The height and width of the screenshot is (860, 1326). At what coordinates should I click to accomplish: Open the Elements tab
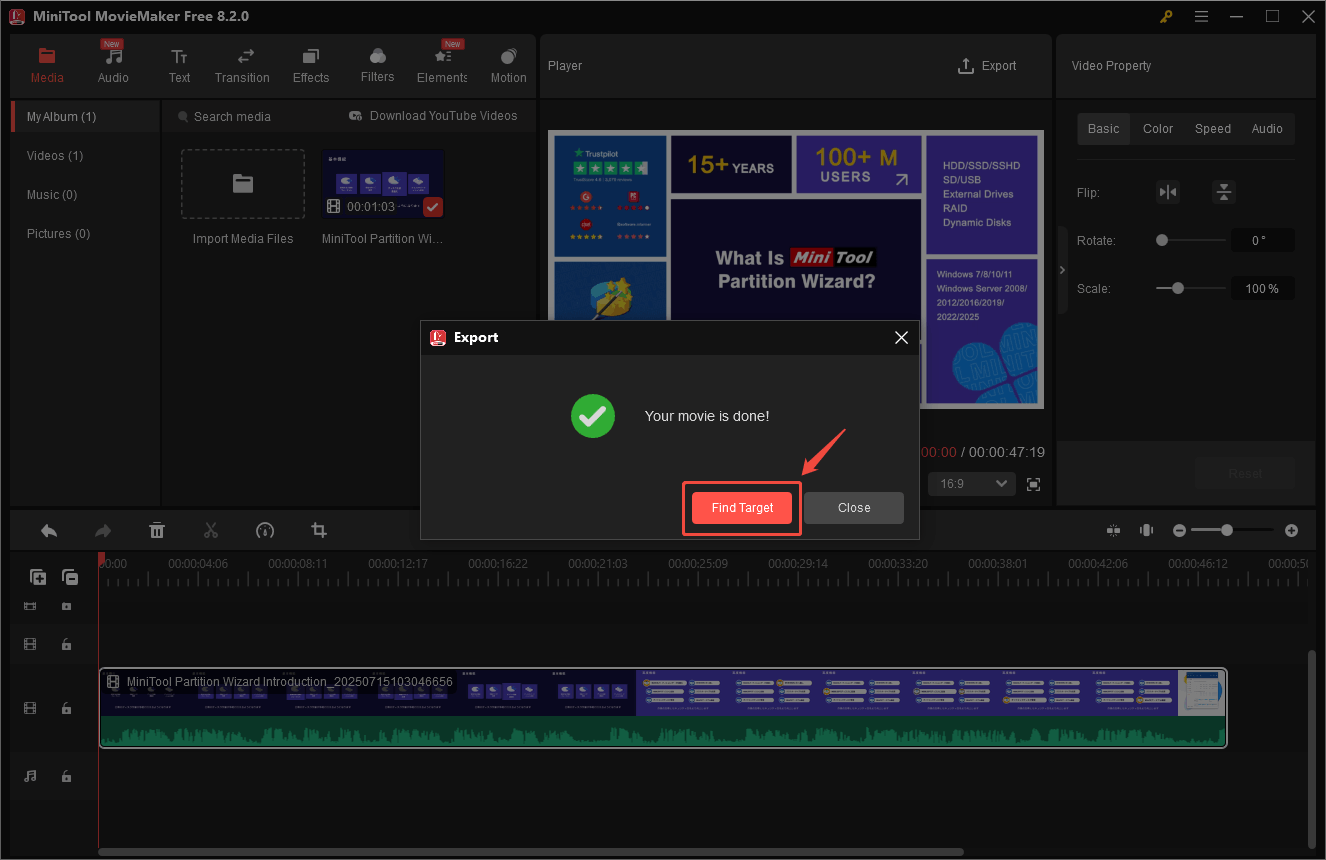443,65
